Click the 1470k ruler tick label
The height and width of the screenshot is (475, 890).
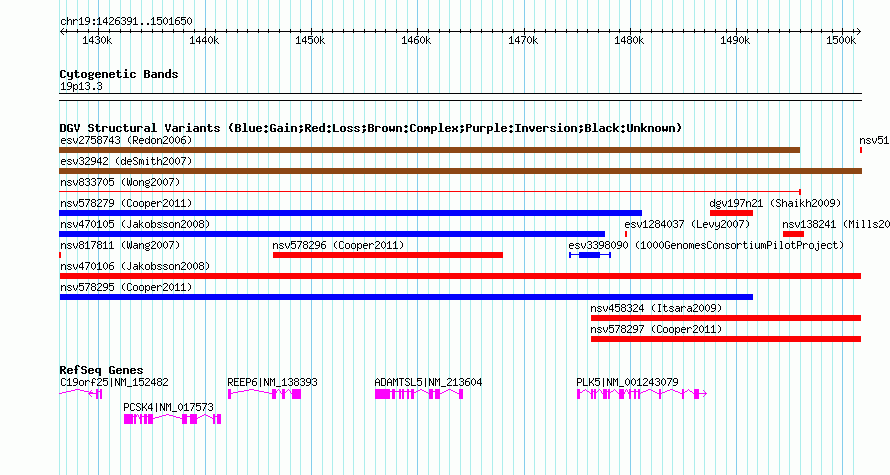click(523, 40)
